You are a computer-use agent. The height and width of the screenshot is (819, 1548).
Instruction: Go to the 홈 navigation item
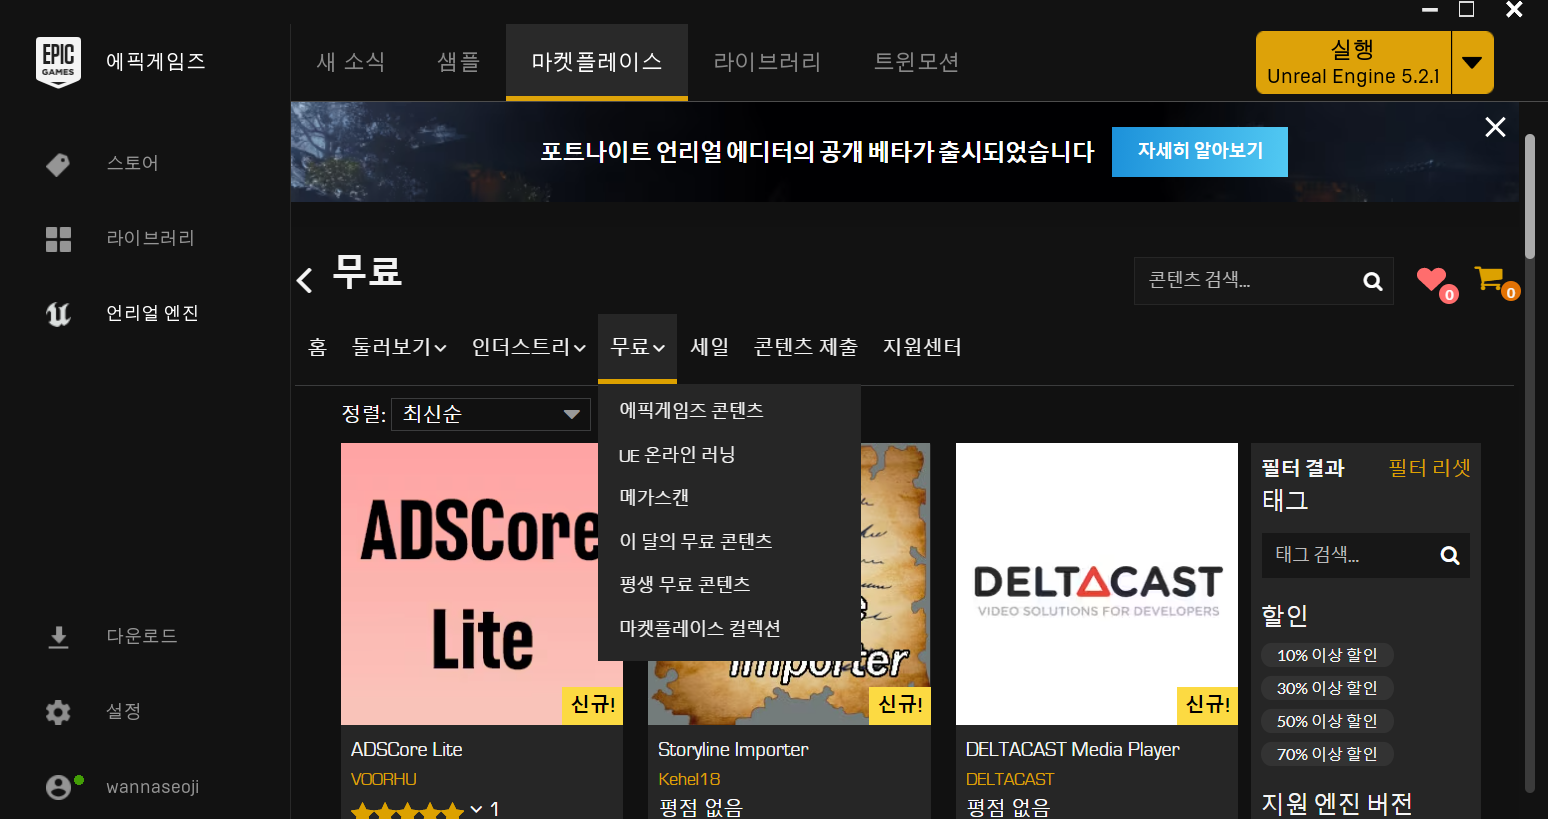(318, 347)
